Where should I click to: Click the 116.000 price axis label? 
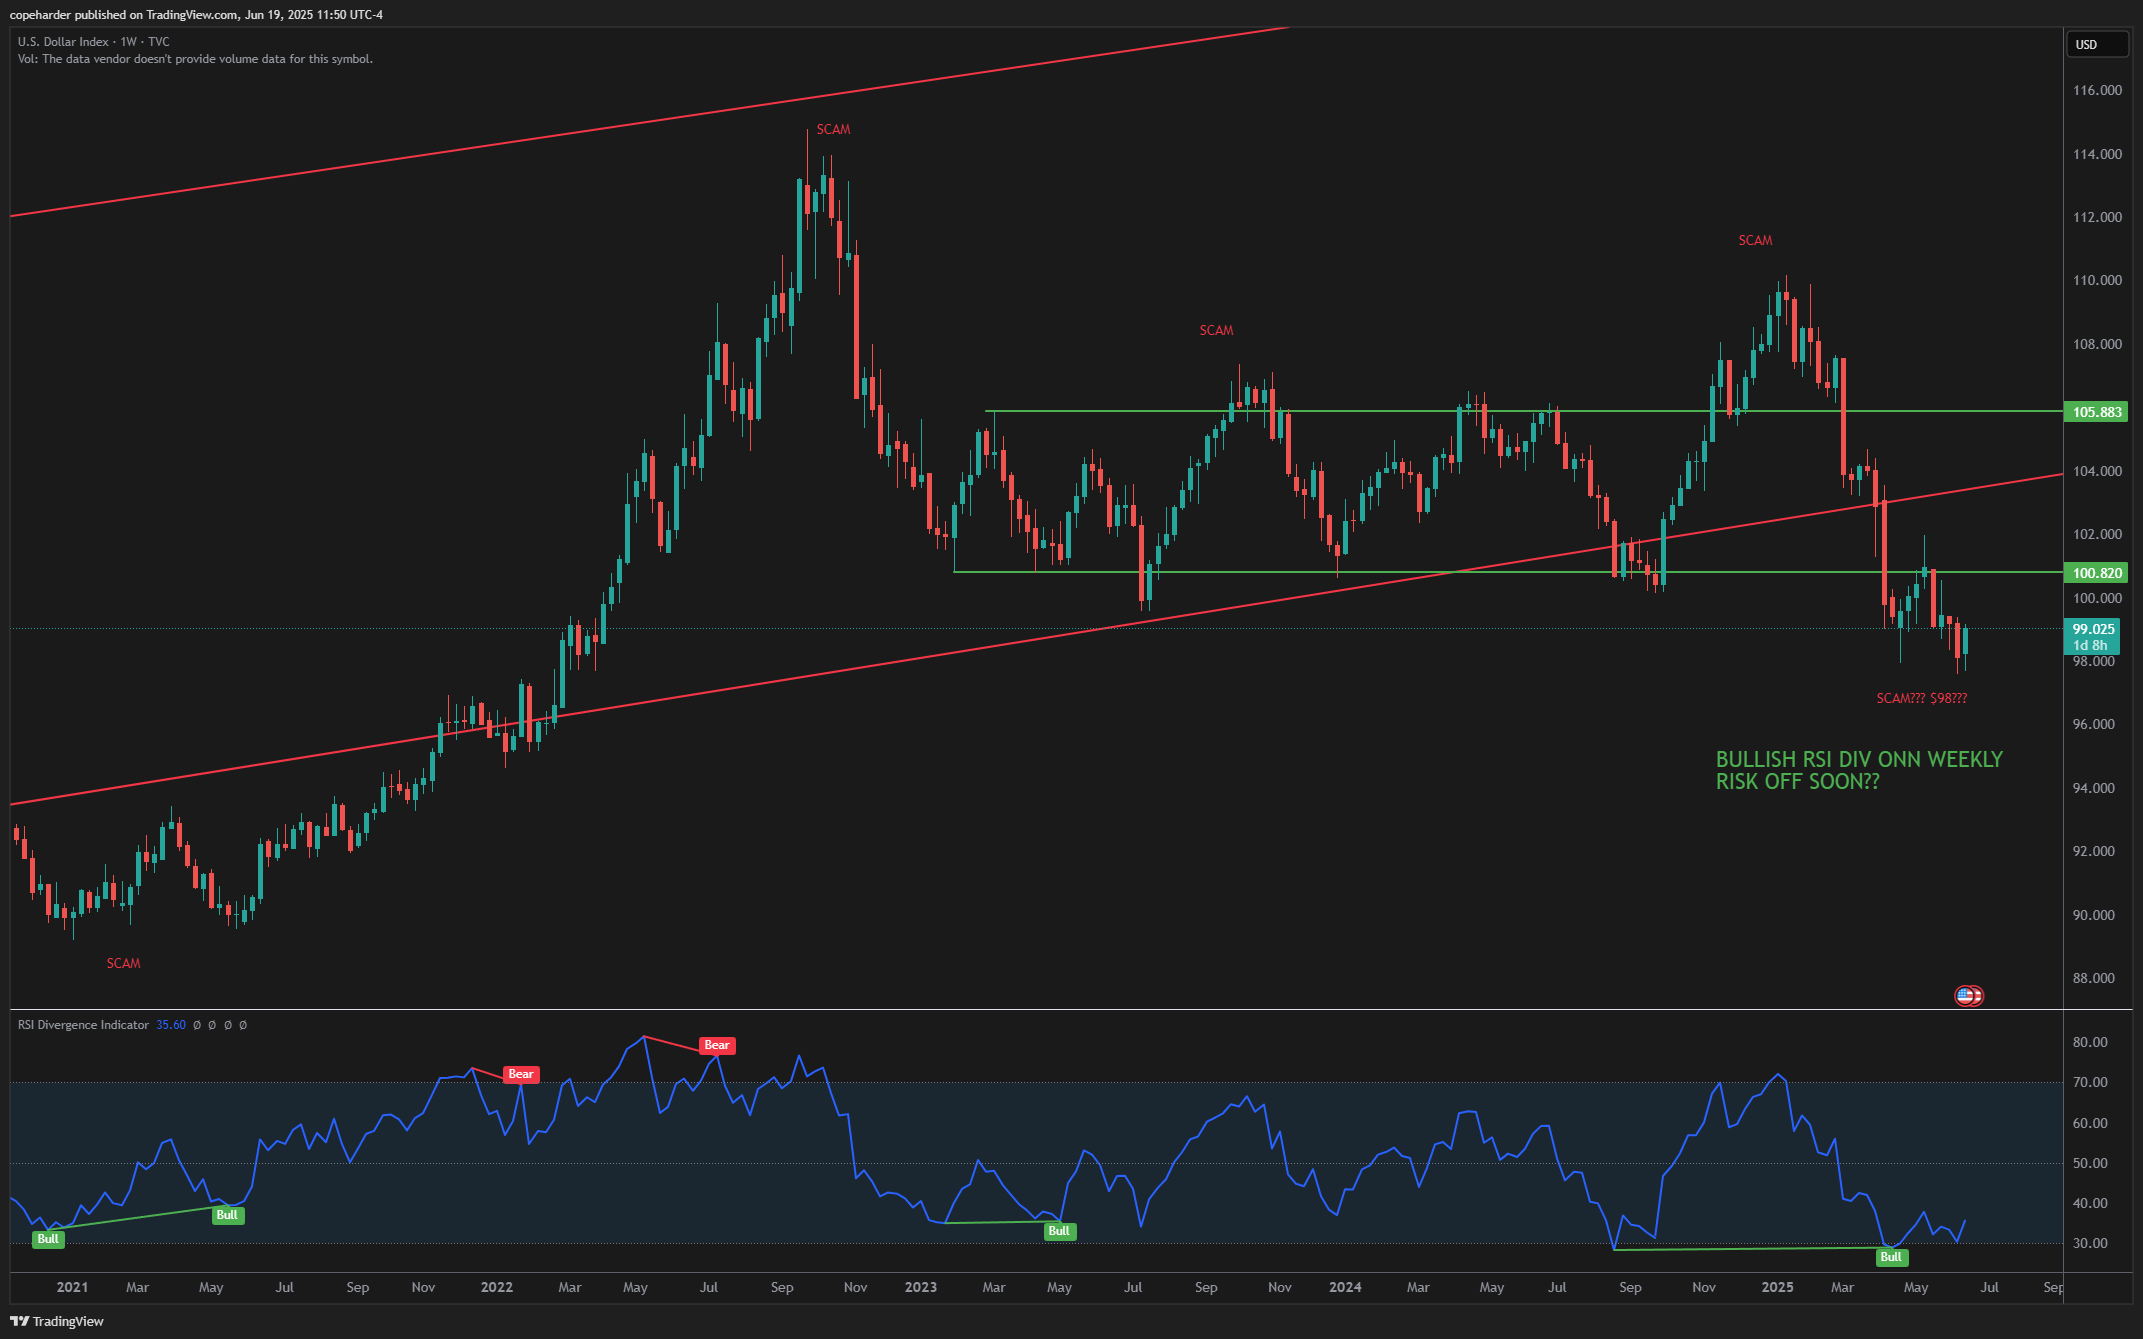pos(2097,90)
